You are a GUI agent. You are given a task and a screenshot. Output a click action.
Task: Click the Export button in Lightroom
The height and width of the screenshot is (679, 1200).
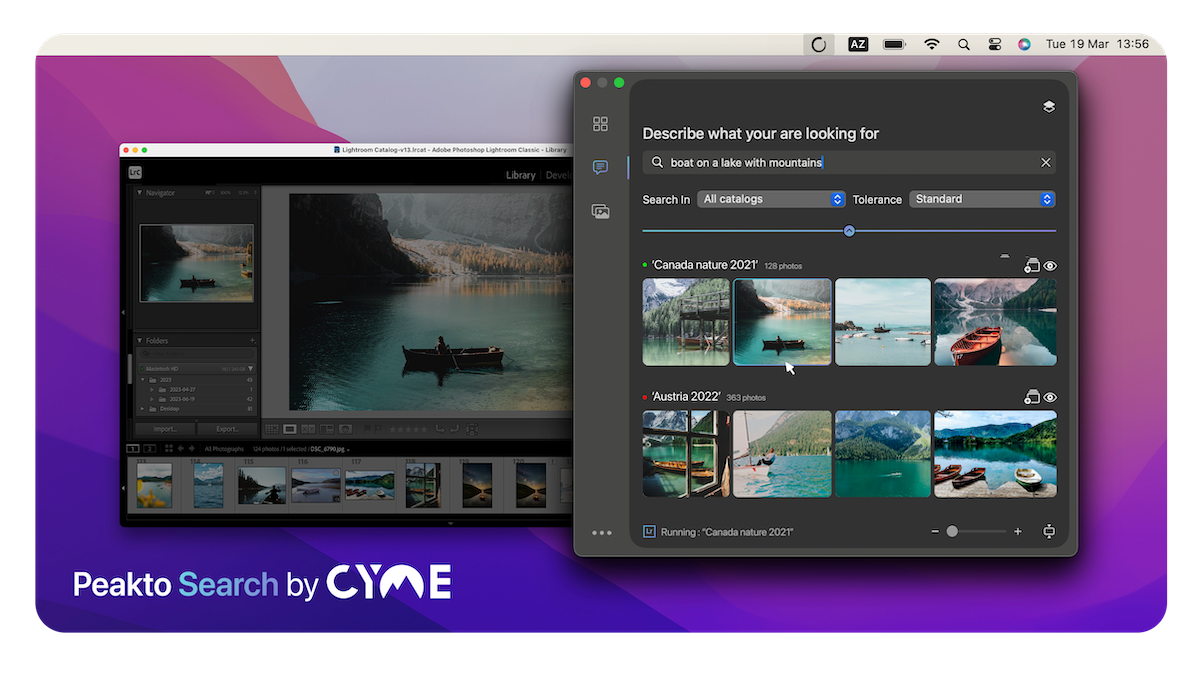tap(227, 429)
